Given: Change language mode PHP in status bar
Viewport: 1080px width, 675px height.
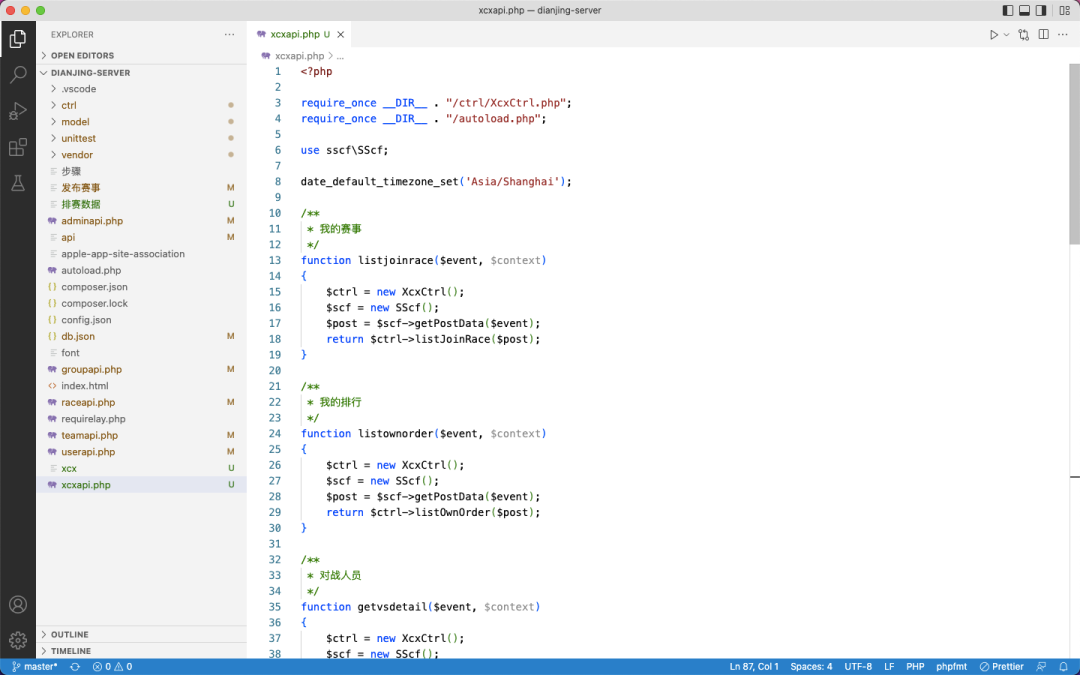Looking at the screenshot, I should click(915, 667).
